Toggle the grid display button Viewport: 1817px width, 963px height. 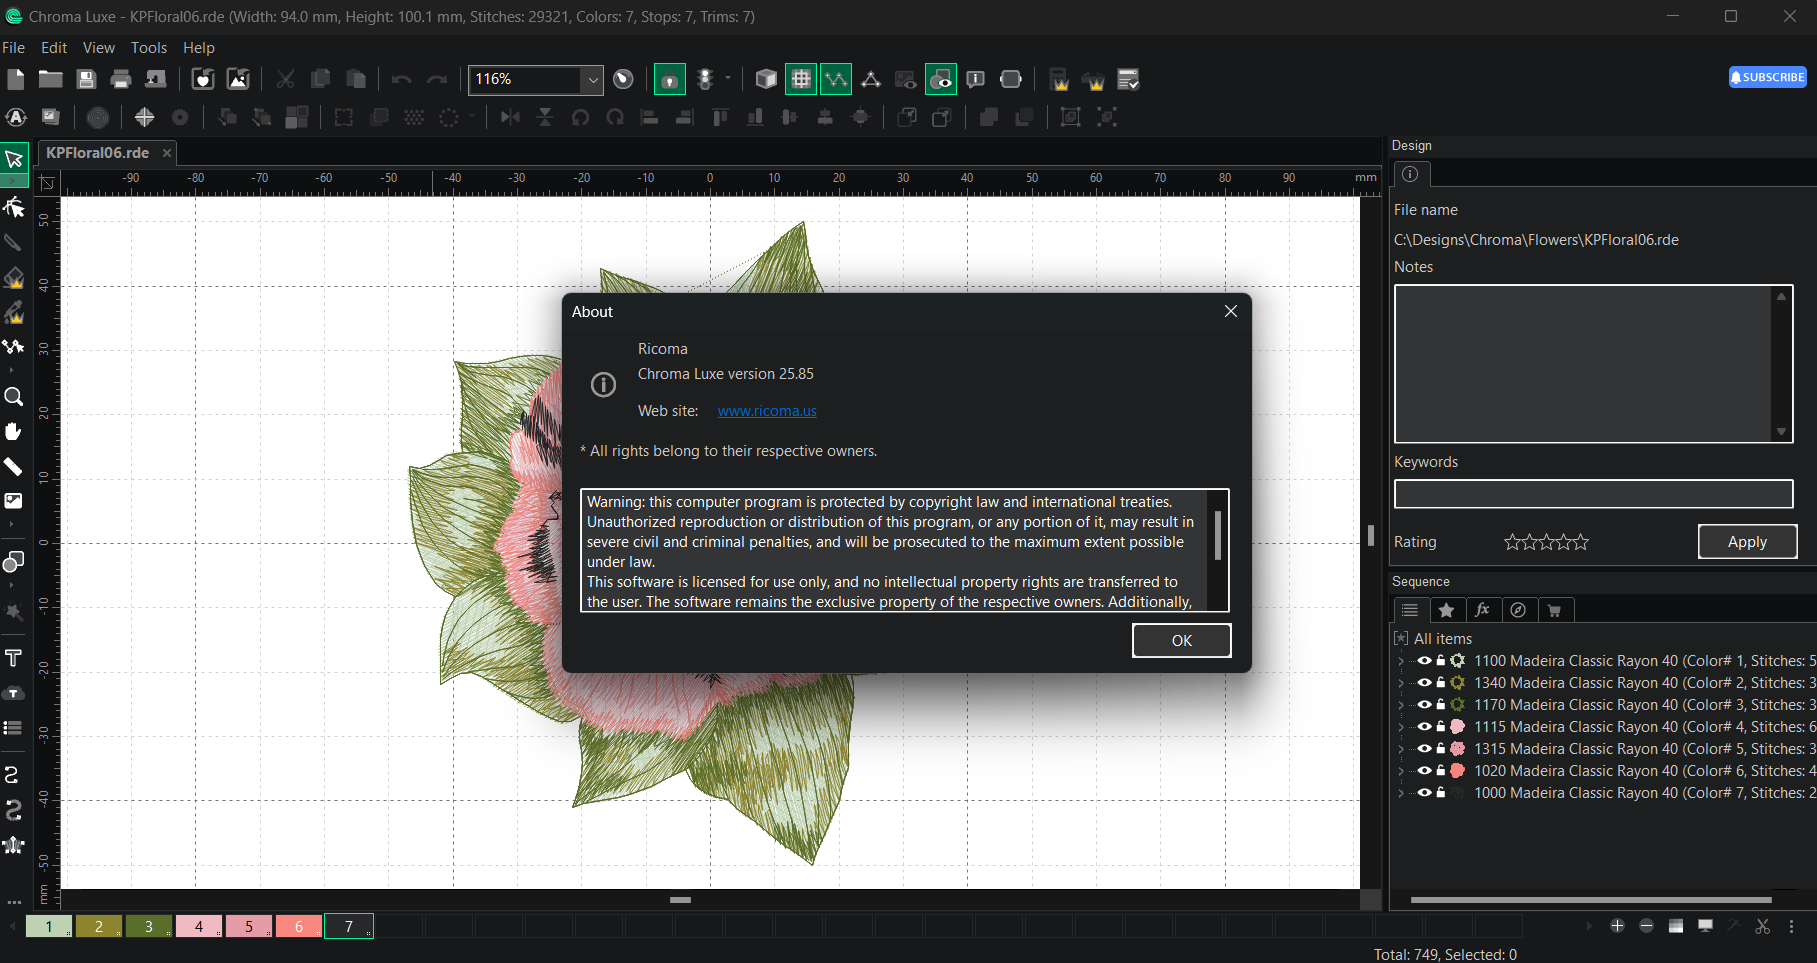801,79
